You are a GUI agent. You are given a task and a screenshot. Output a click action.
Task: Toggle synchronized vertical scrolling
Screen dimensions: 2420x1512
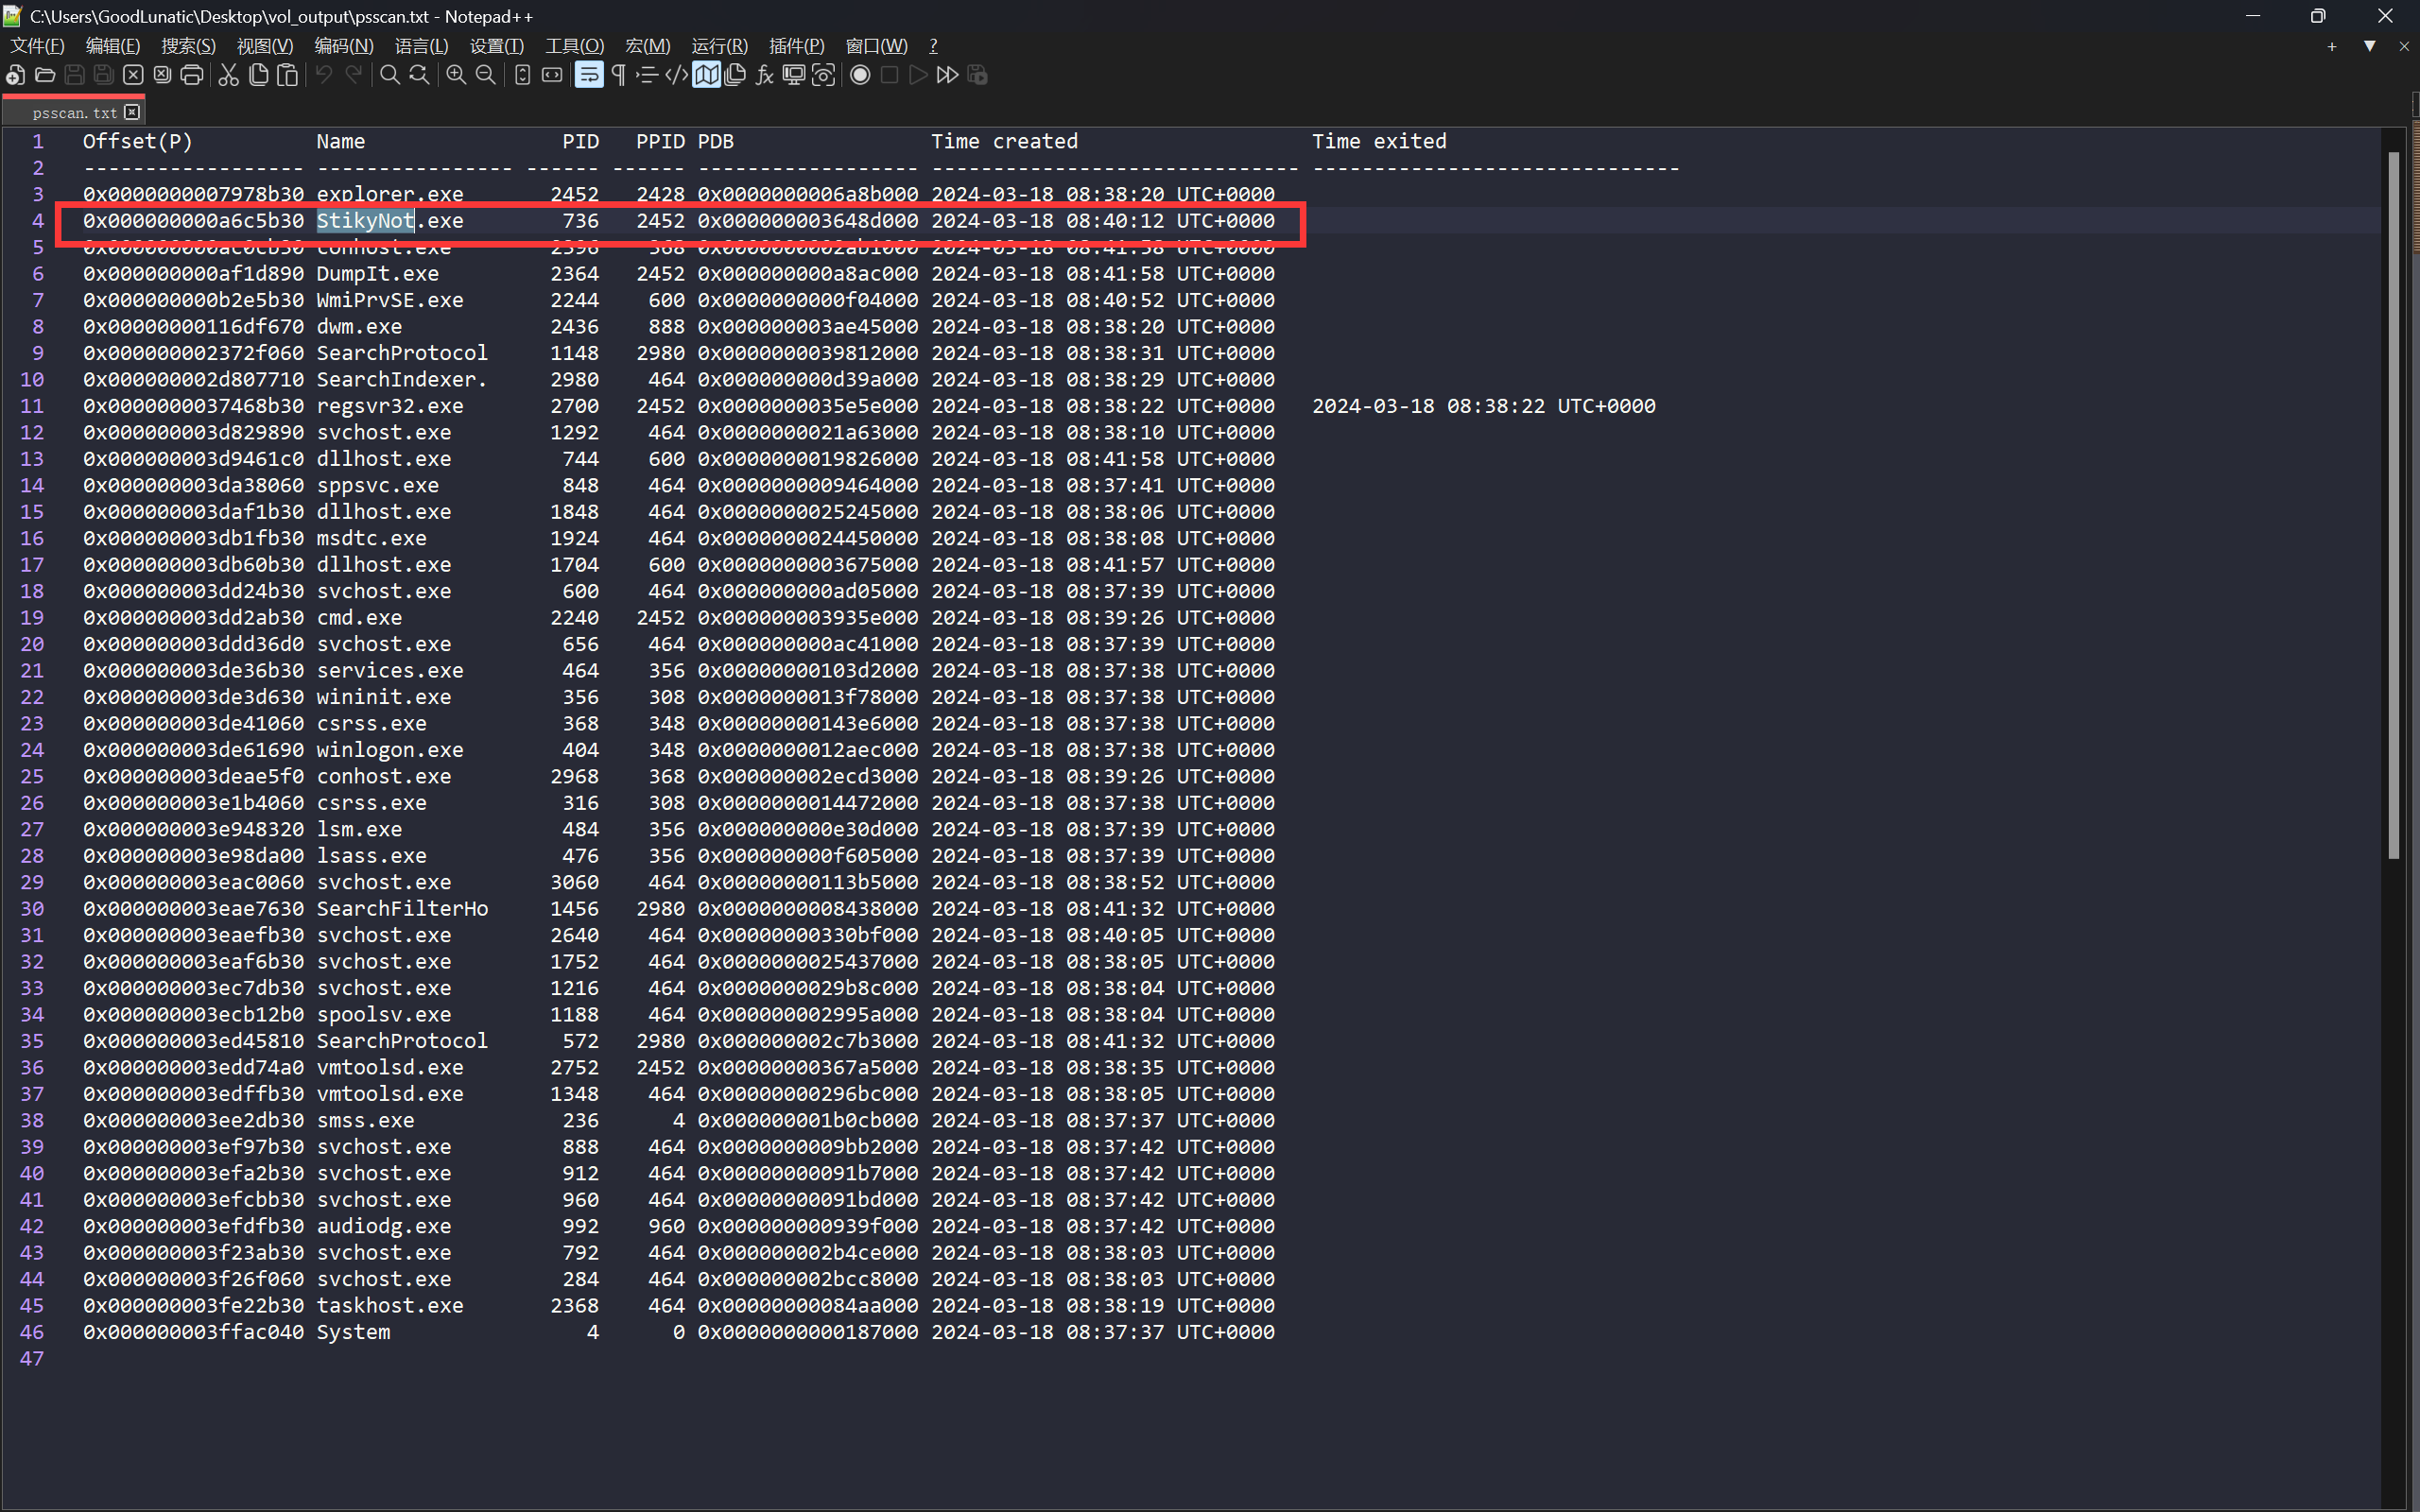click(x=522, y=75)
